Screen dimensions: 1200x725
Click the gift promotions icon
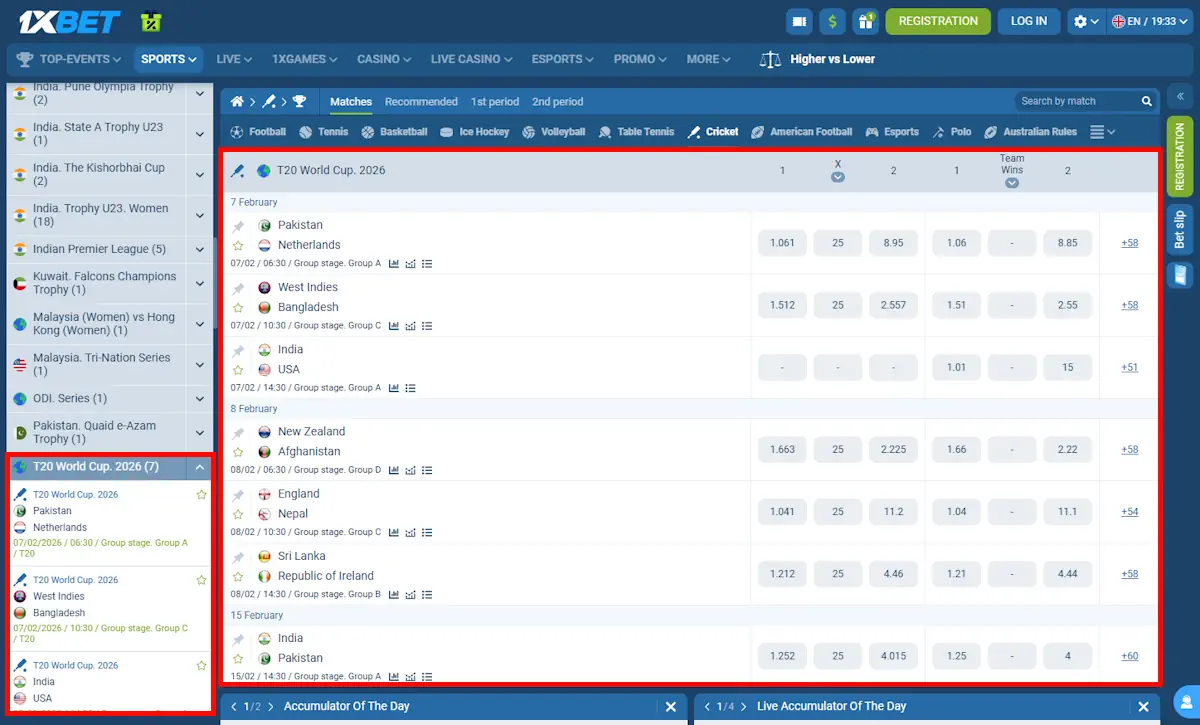(x=866, y=20)
